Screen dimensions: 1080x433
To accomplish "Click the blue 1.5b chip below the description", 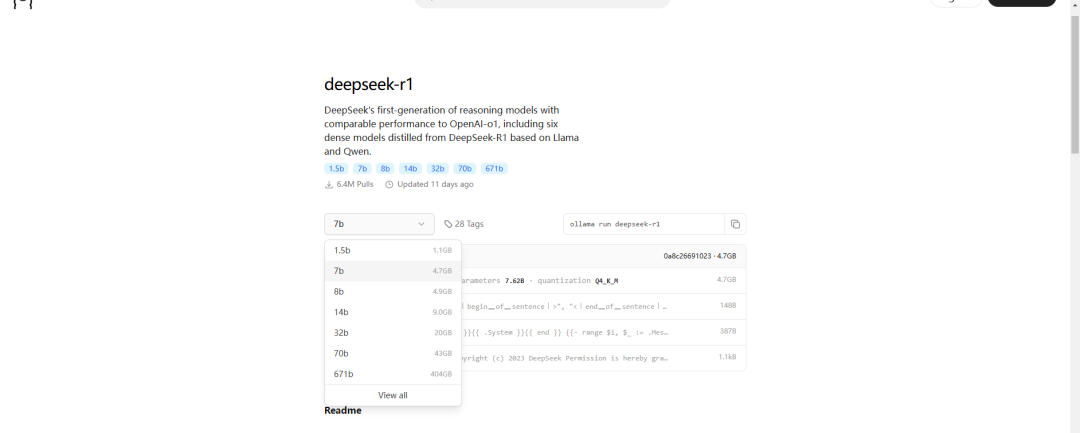I will point(336,169).
